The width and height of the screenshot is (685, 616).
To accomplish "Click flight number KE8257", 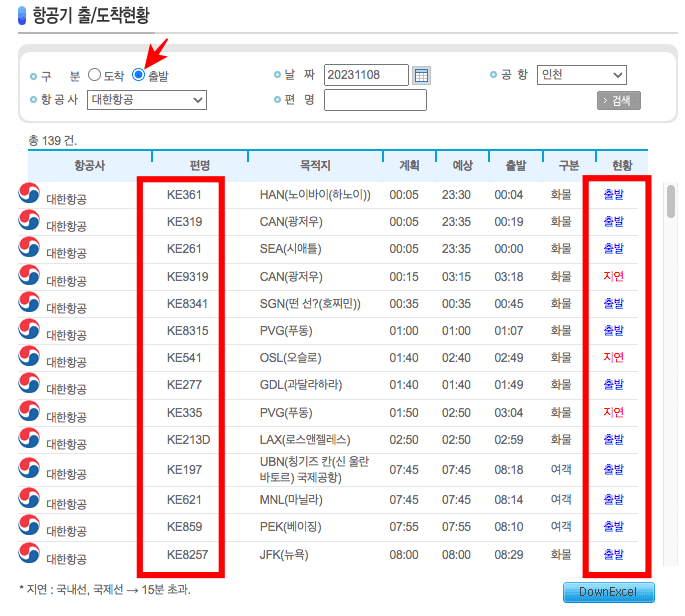I will pyautogui.click(x=187, y=555).
